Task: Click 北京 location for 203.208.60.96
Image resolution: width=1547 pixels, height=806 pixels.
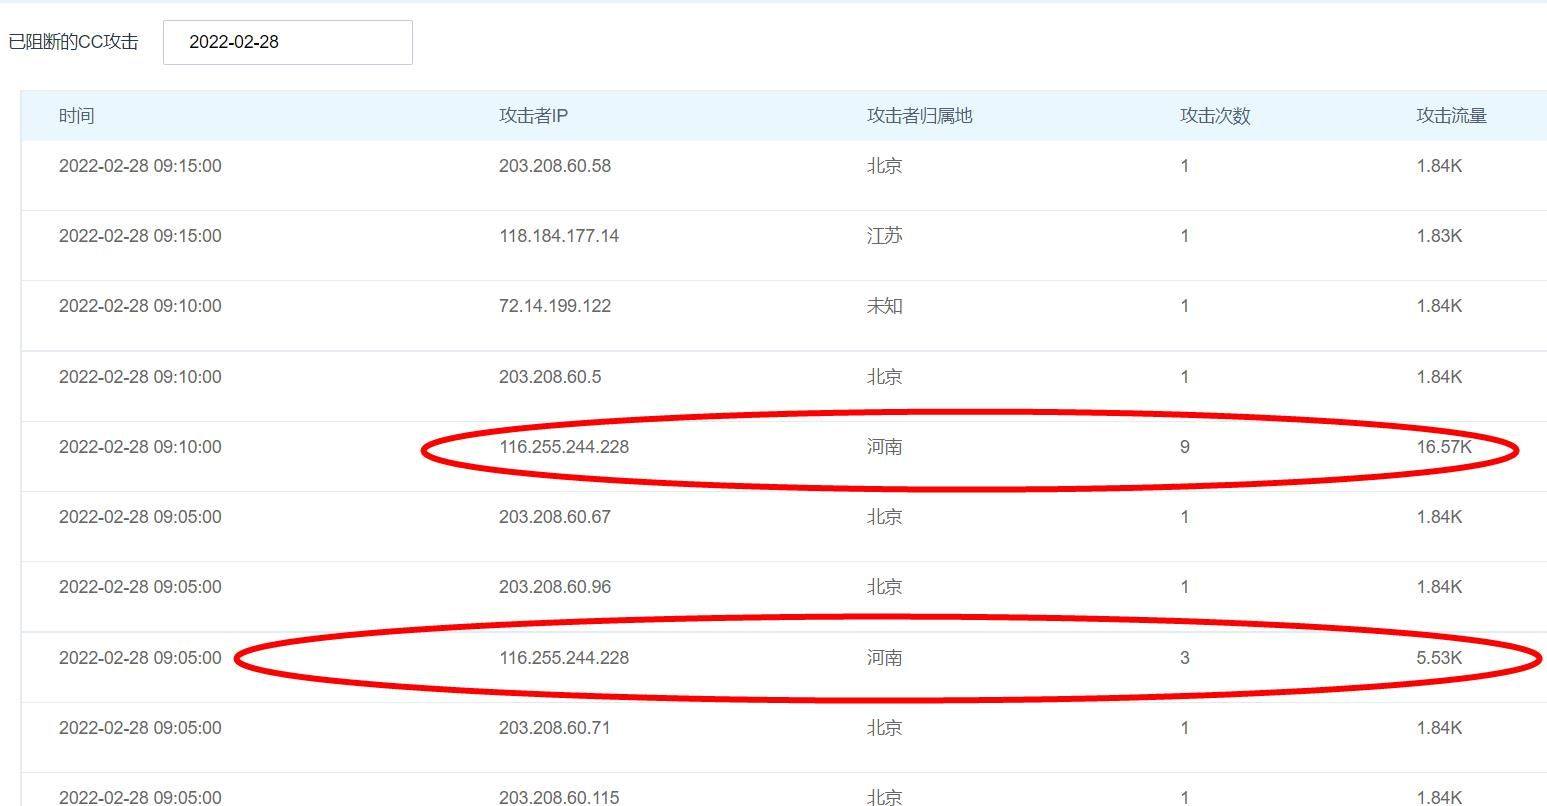Action: point(884,587)
